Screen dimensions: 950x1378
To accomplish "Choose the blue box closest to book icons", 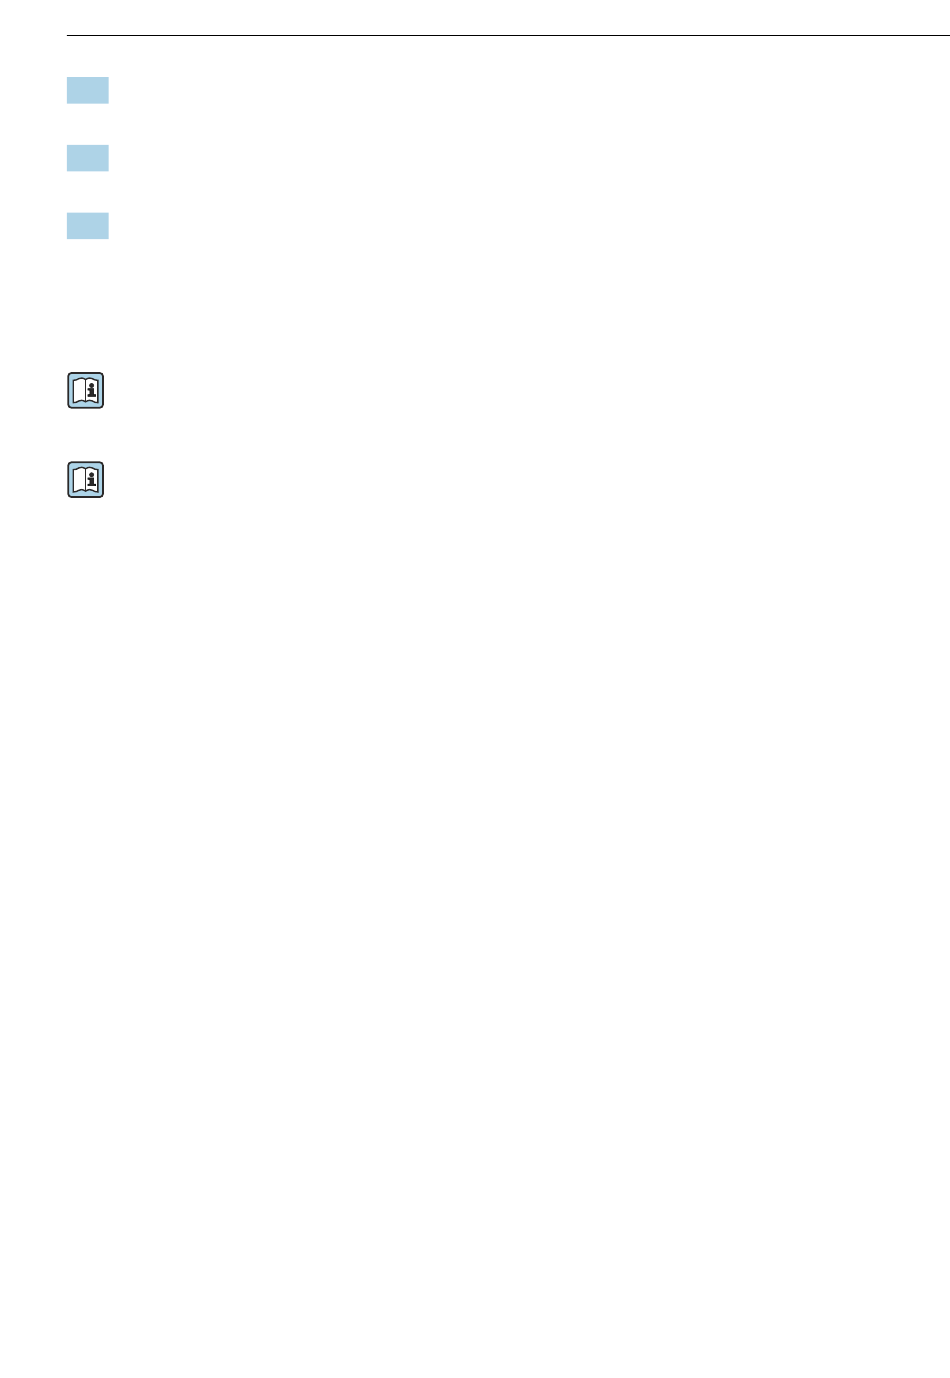I will [88, 226].
